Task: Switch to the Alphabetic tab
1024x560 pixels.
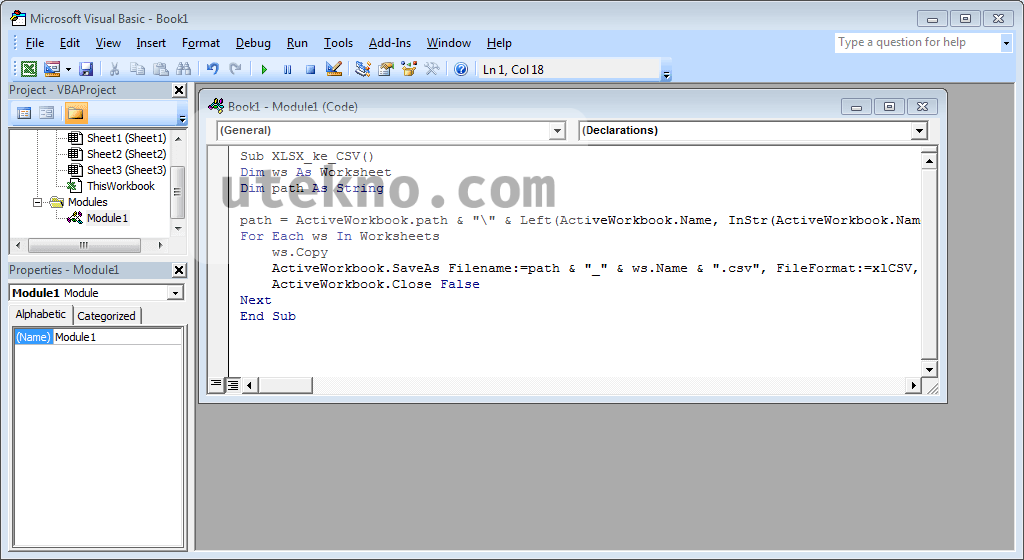Action: tap(40, 314)
